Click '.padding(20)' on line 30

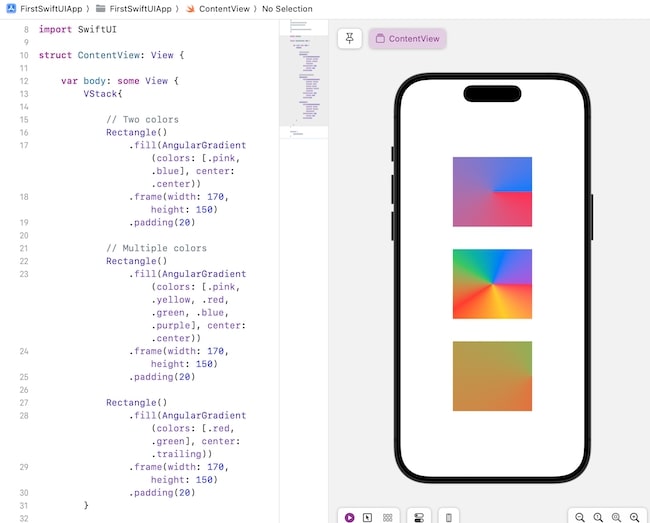pyautogui.click(x=162, y=493)
